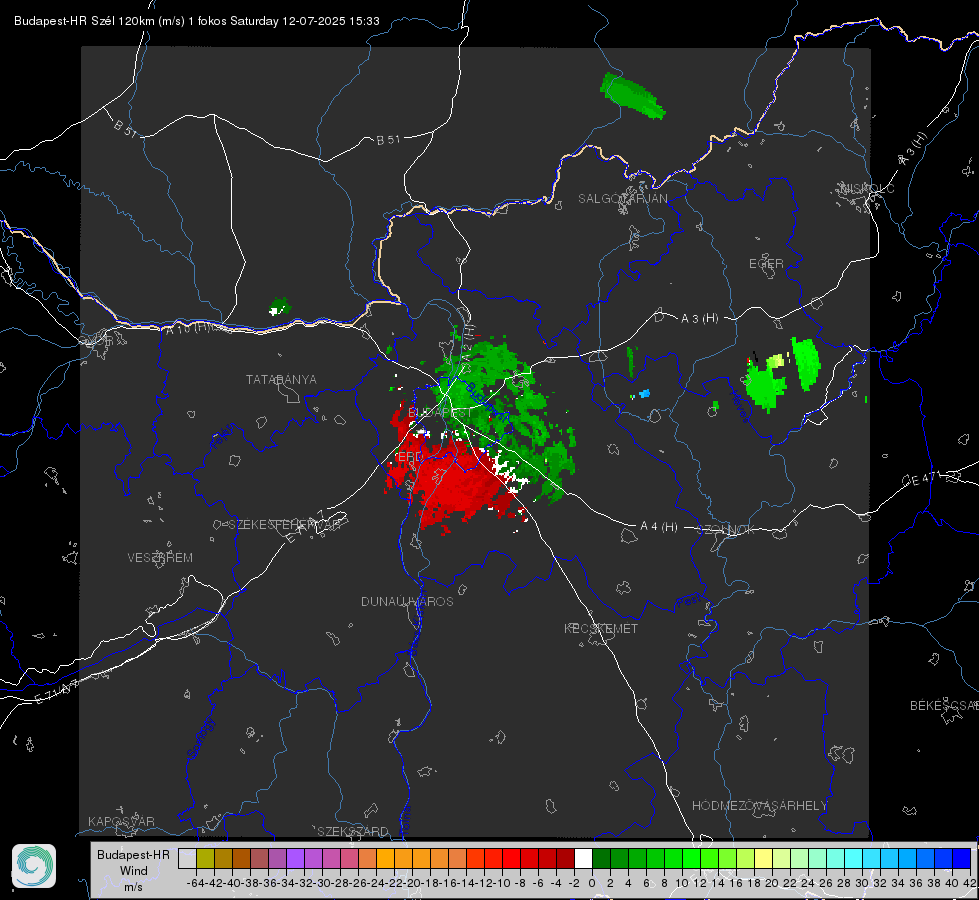Click the ÉRD city label

pyautogui.click(x=410, y=457)
